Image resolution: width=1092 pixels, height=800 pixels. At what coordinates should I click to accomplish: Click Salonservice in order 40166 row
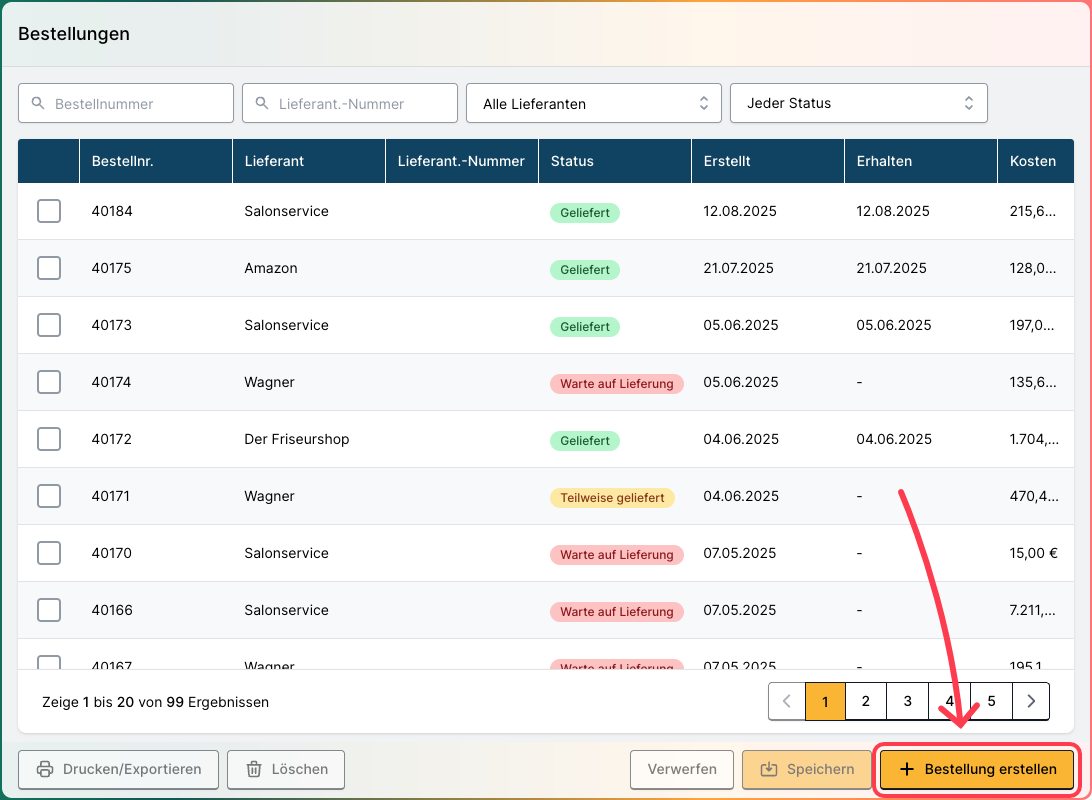pos(286,611)
